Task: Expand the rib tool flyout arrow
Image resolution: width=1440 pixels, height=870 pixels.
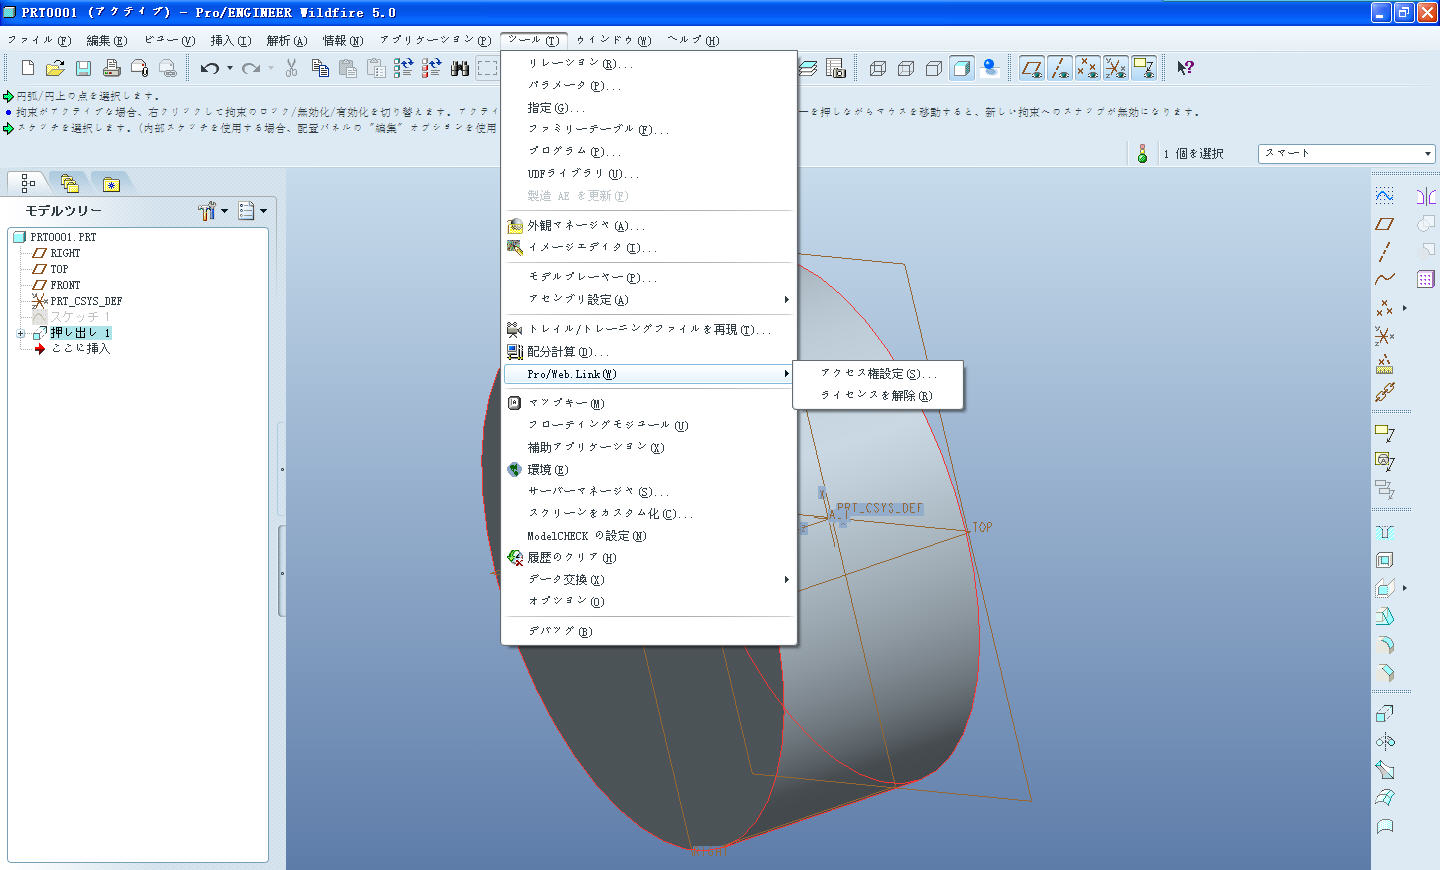Action: [1405, 588]
